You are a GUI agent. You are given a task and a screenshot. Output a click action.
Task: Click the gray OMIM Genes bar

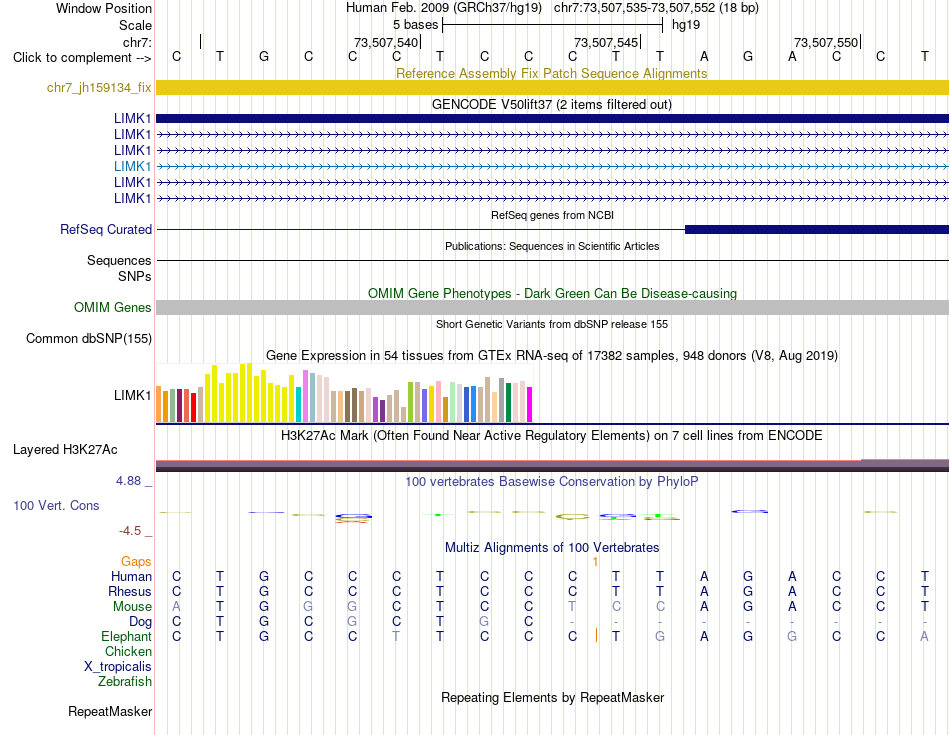pos(552,307)
